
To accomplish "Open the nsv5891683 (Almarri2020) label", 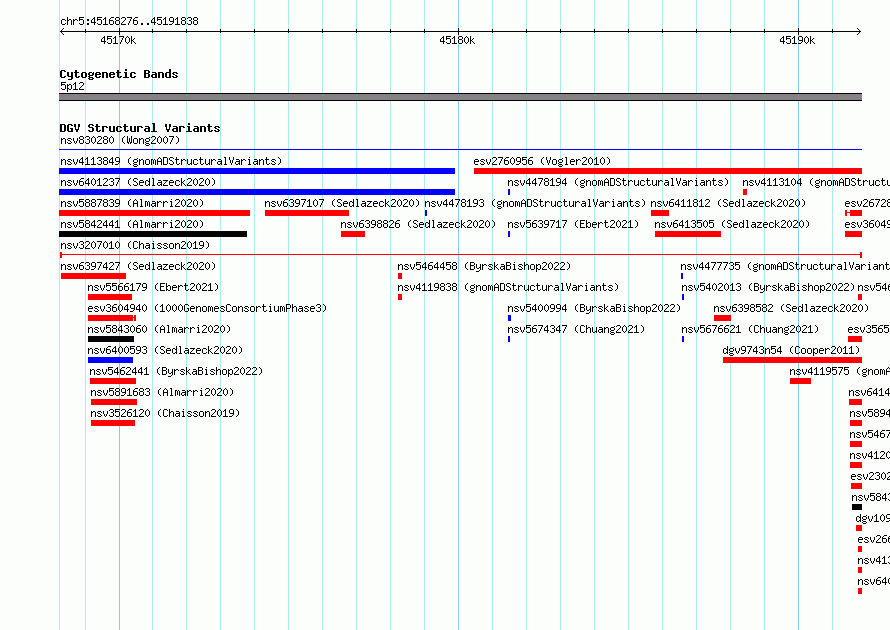I will pyautogui.click(x=162, y=392).
